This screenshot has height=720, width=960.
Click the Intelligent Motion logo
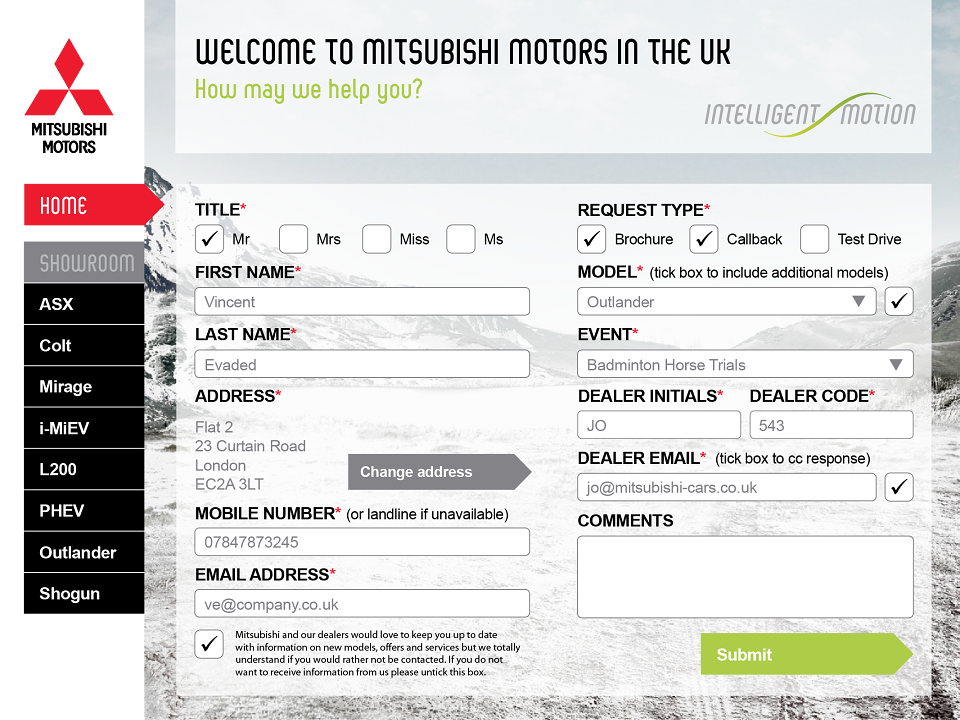(x=810, y=114)
